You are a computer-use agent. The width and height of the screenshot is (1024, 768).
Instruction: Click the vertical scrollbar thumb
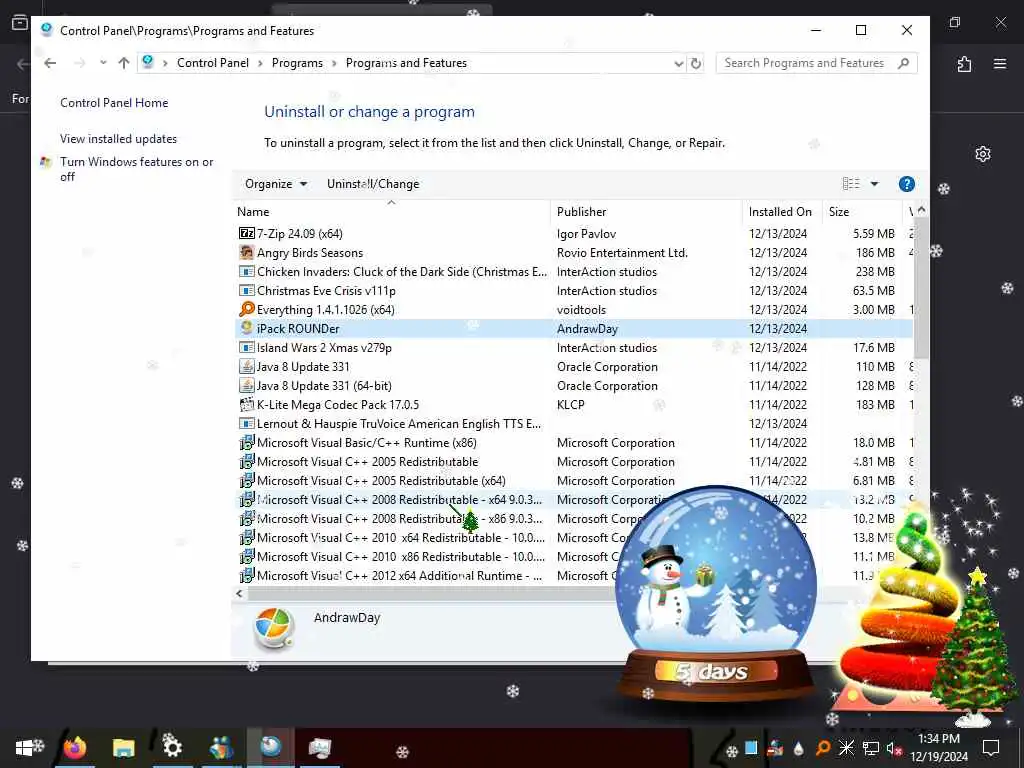tap(921, 288)
